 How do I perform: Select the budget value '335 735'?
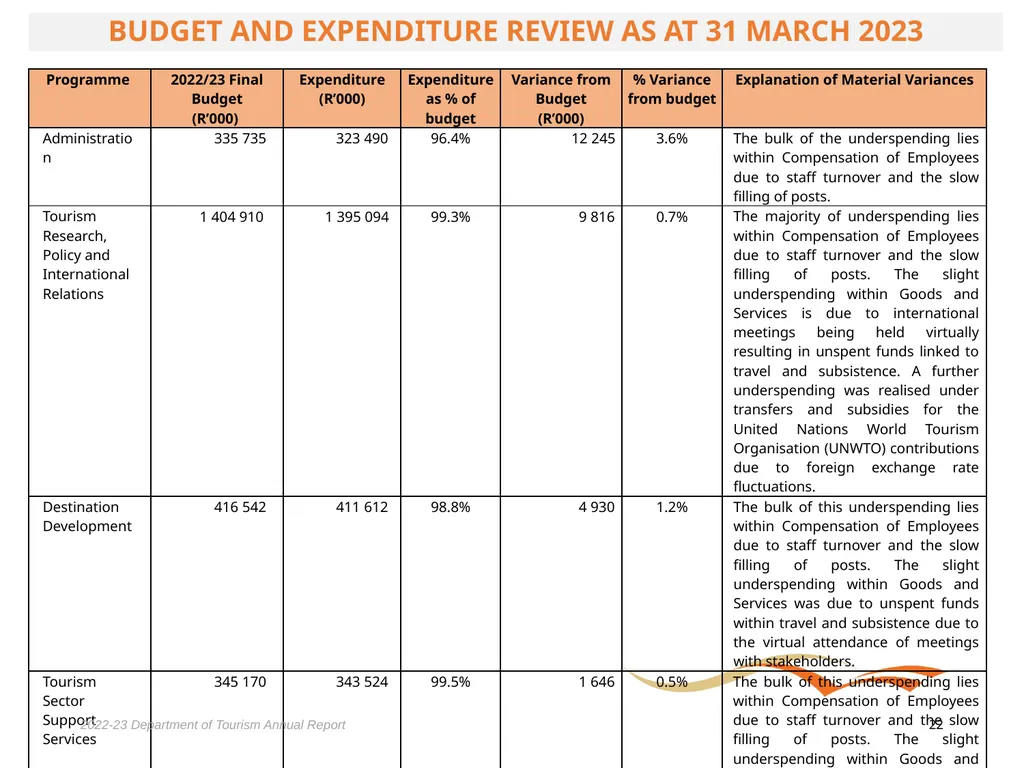[240, 138]
